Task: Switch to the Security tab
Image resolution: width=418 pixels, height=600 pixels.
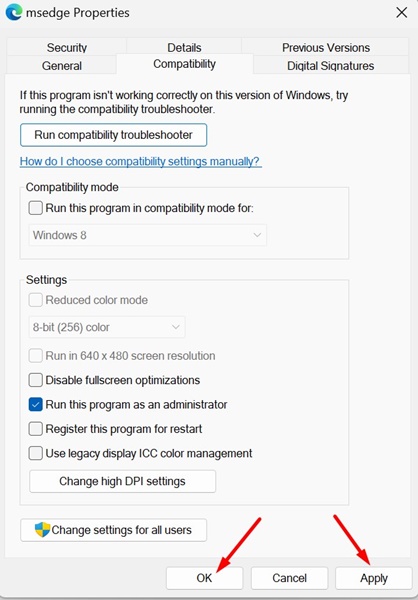Action: (67, 47)
